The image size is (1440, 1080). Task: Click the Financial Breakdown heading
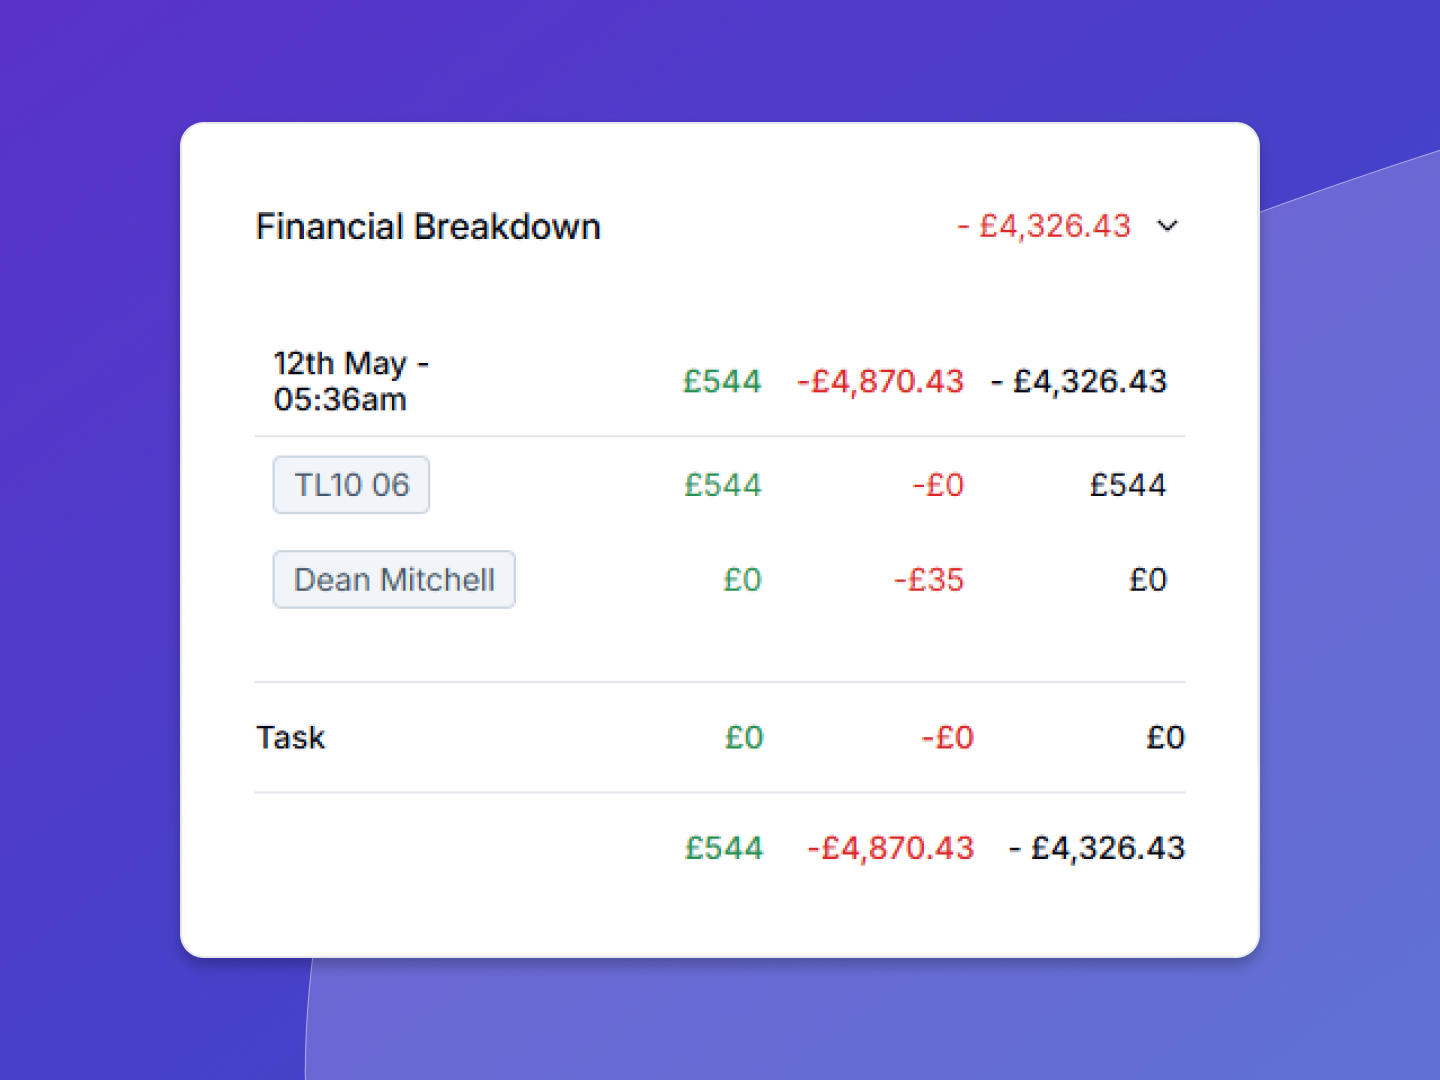[428, 227]
